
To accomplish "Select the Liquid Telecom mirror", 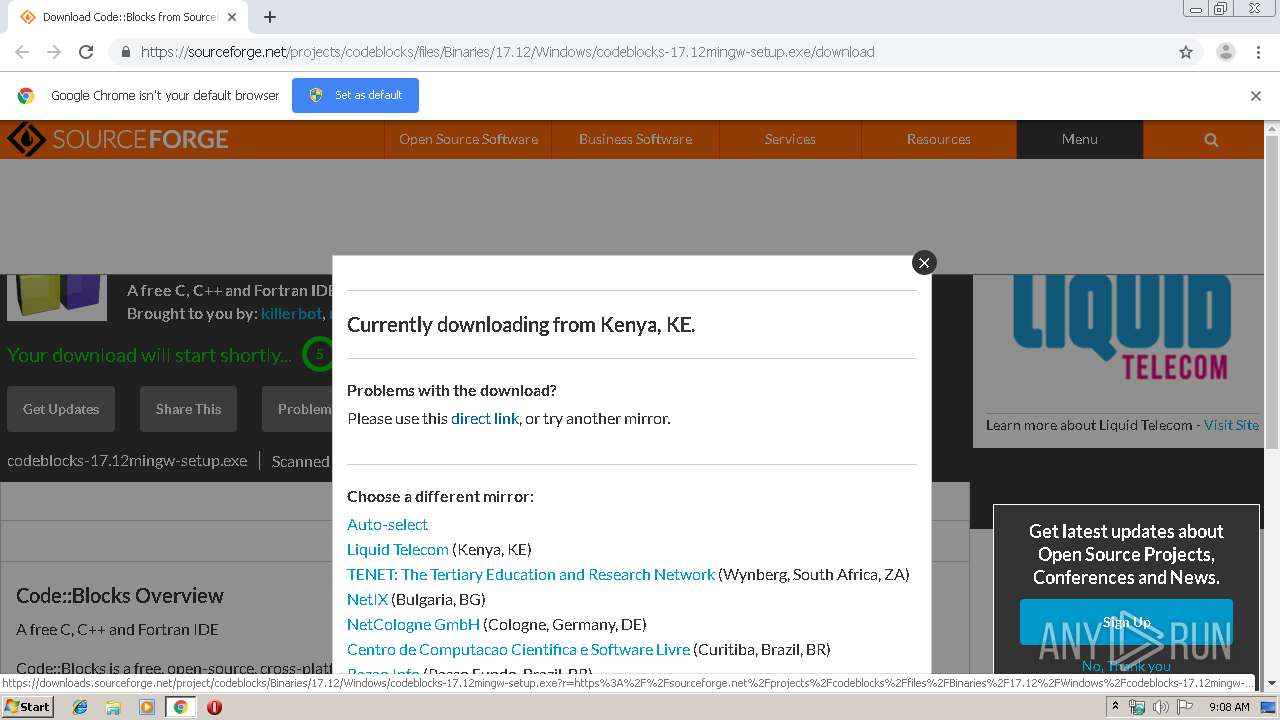I will point(398,549).
